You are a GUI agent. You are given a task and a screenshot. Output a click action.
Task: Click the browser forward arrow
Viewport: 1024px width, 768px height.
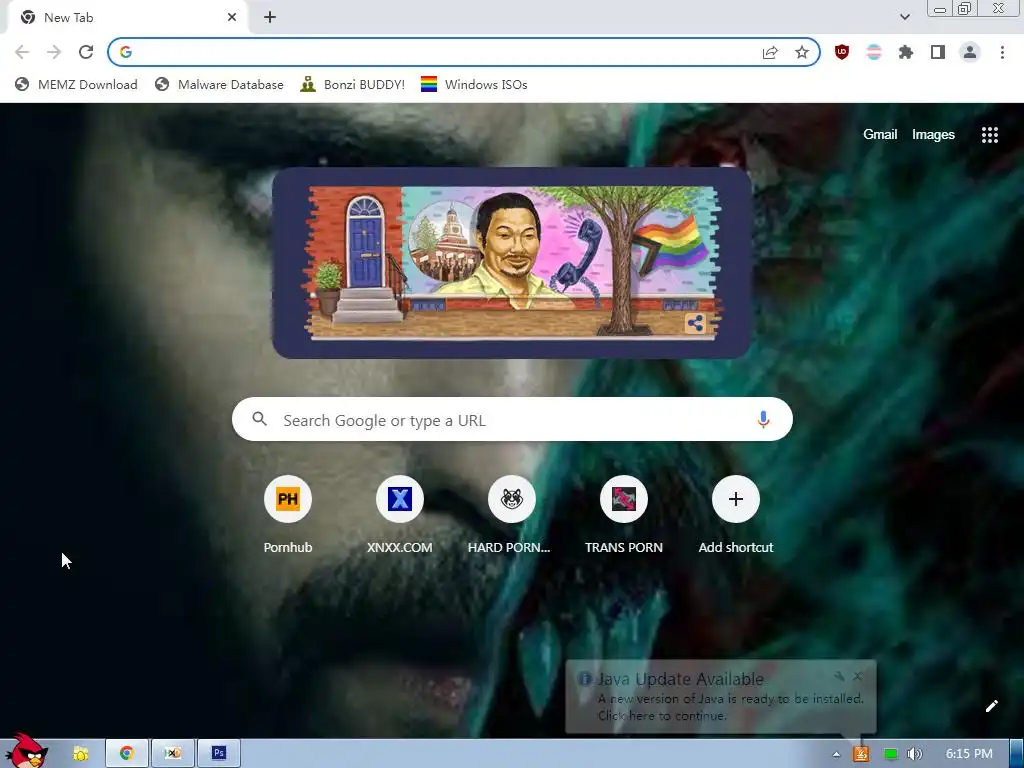[x=54, y=52]
